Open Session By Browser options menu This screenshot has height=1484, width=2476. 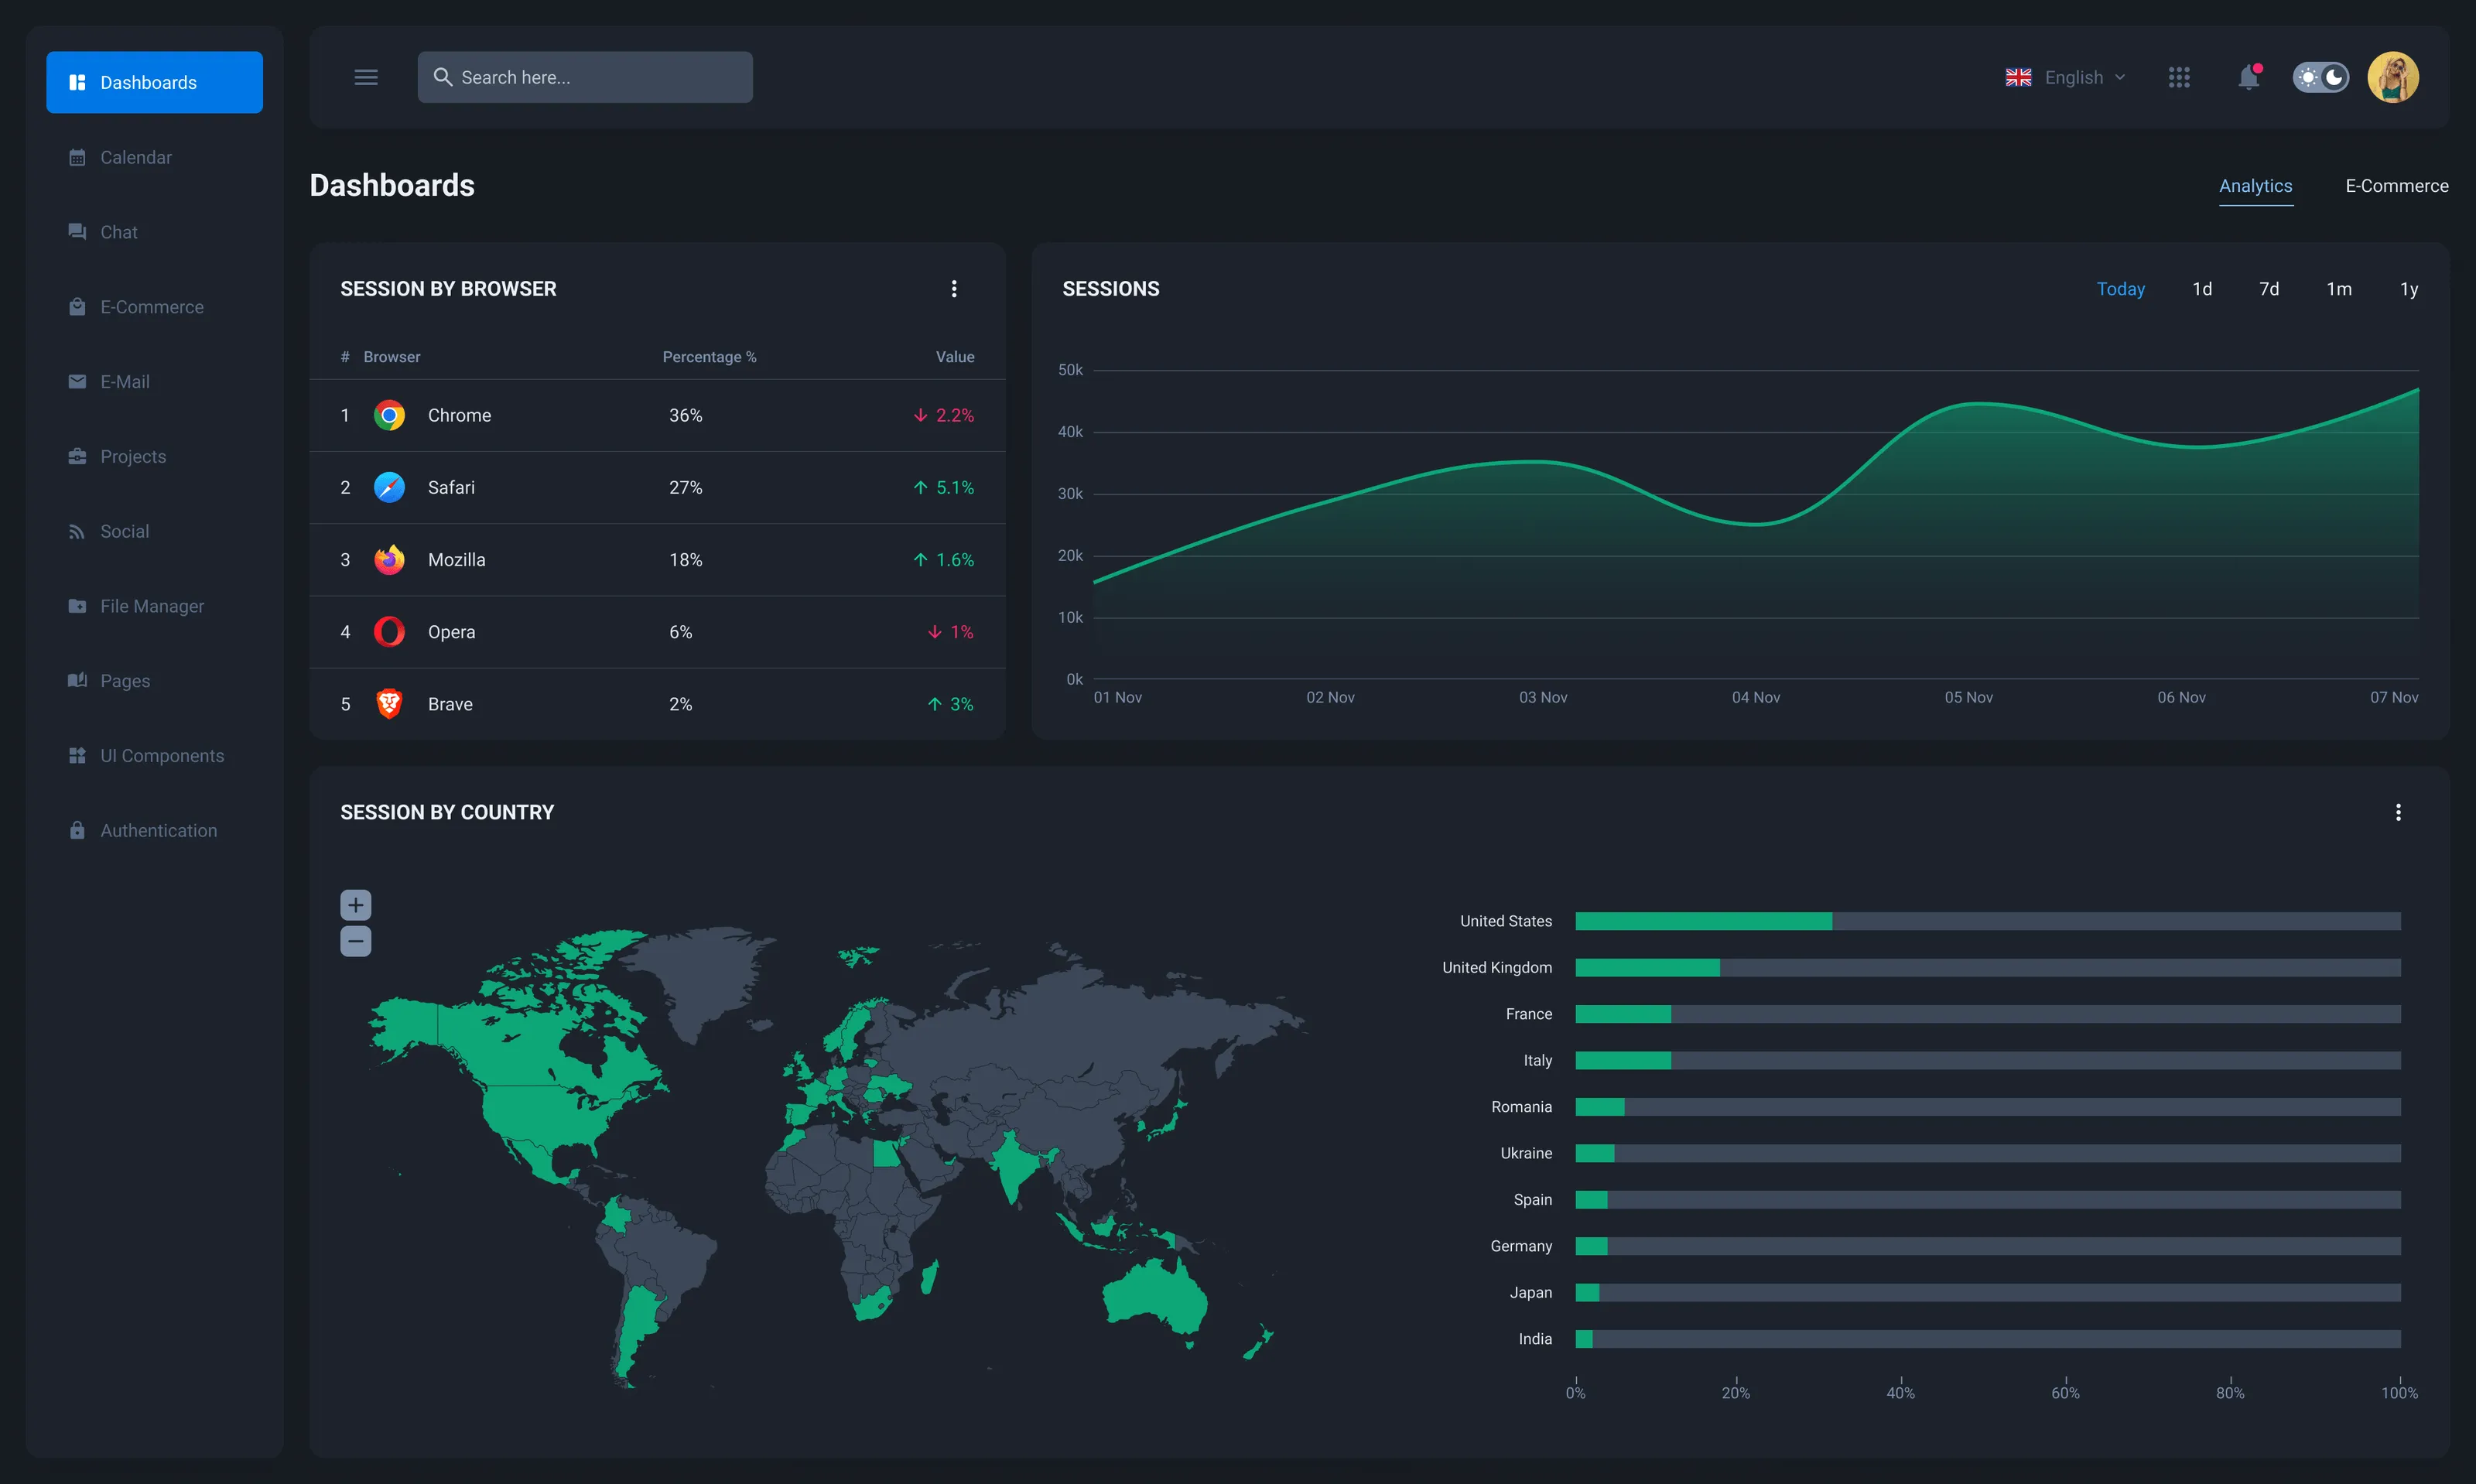click(x=954, y=288)
